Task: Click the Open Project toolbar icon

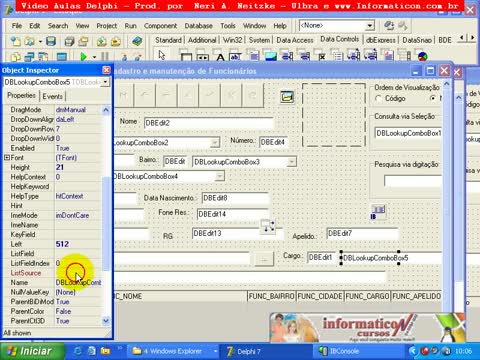Action: tap(83, 41)
